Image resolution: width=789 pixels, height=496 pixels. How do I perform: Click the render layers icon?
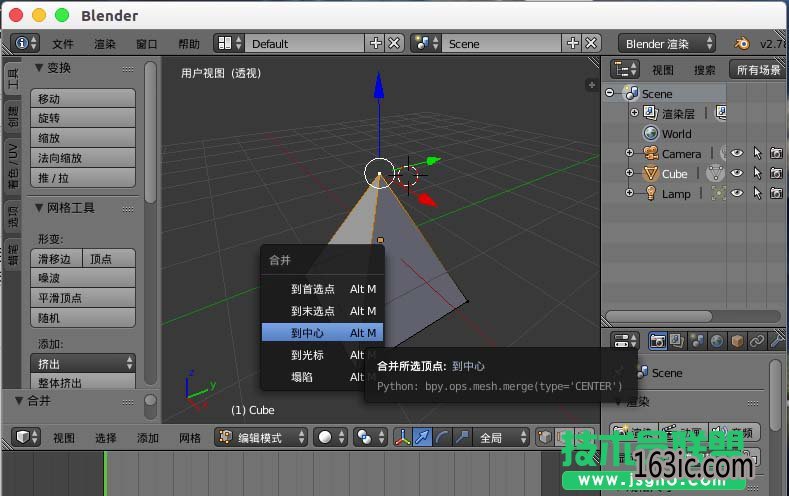651,113
